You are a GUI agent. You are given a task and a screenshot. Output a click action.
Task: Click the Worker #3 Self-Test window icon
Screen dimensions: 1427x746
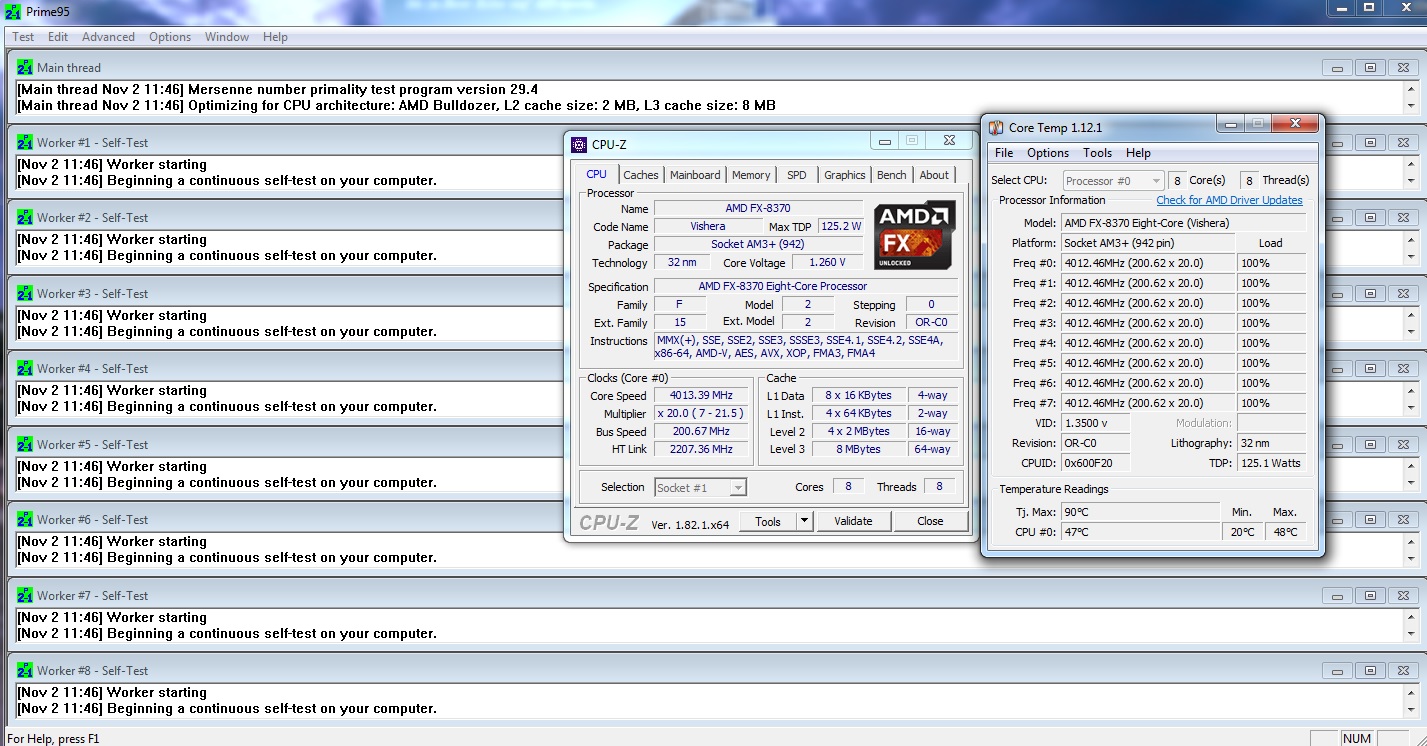pos(25,294)
